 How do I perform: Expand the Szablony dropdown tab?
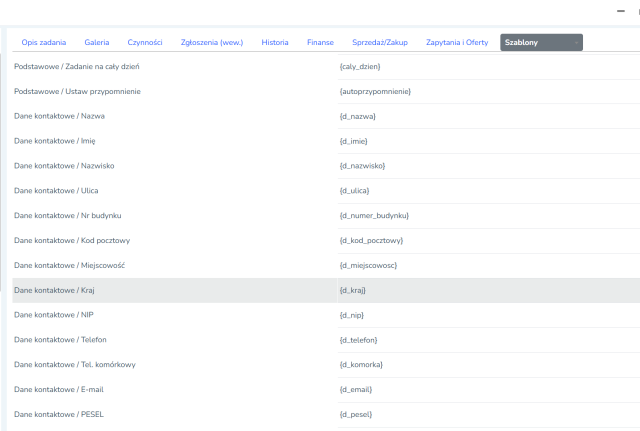point(542,42)
